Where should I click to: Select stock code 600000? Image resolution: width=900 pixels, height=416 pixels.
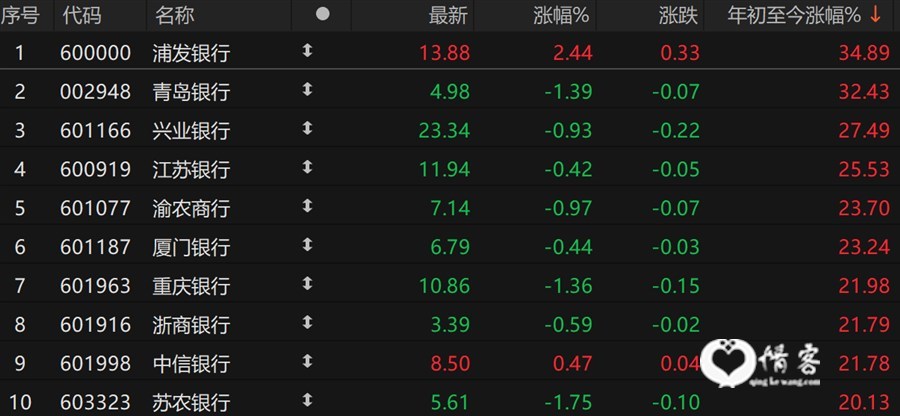click(95, 53)
